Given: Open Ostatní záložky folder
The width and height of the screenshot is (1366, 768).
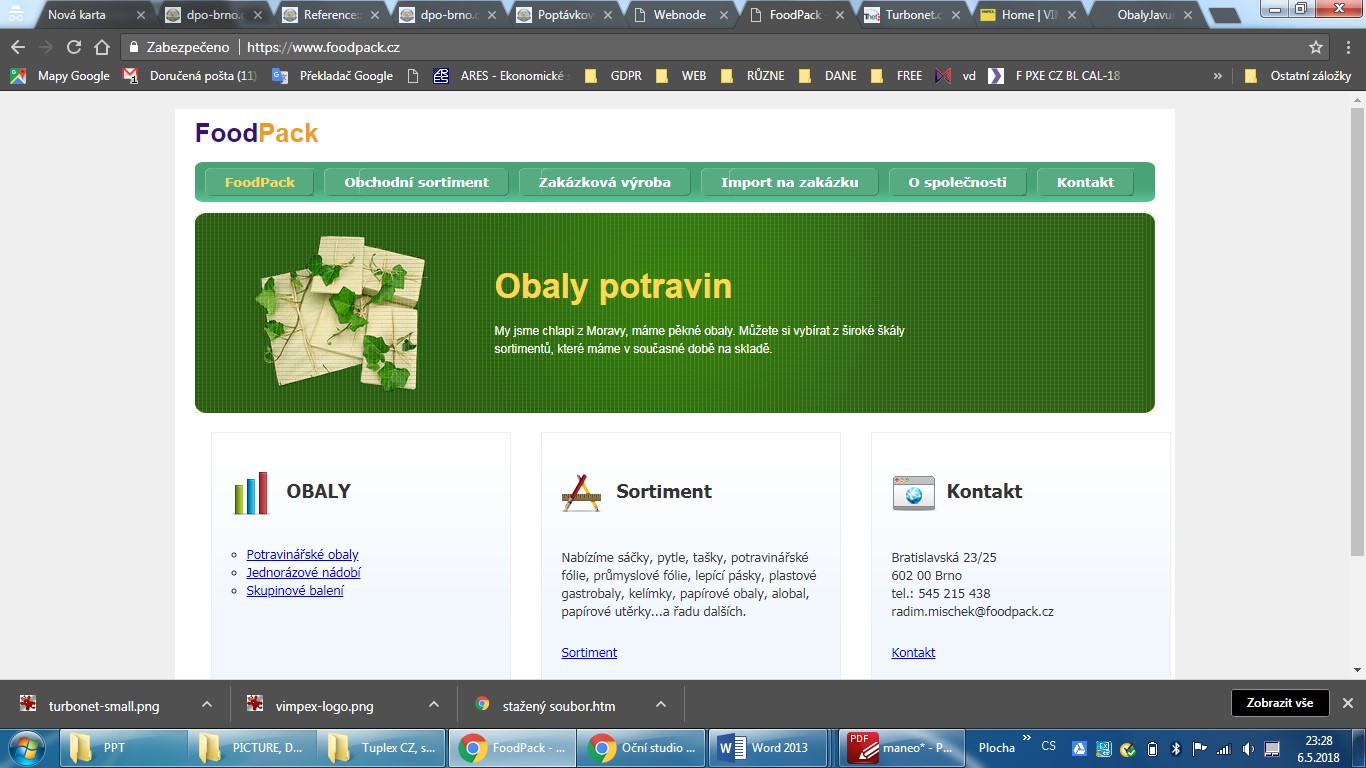Looking at the screenshot, I should (x=1297, y=75).
